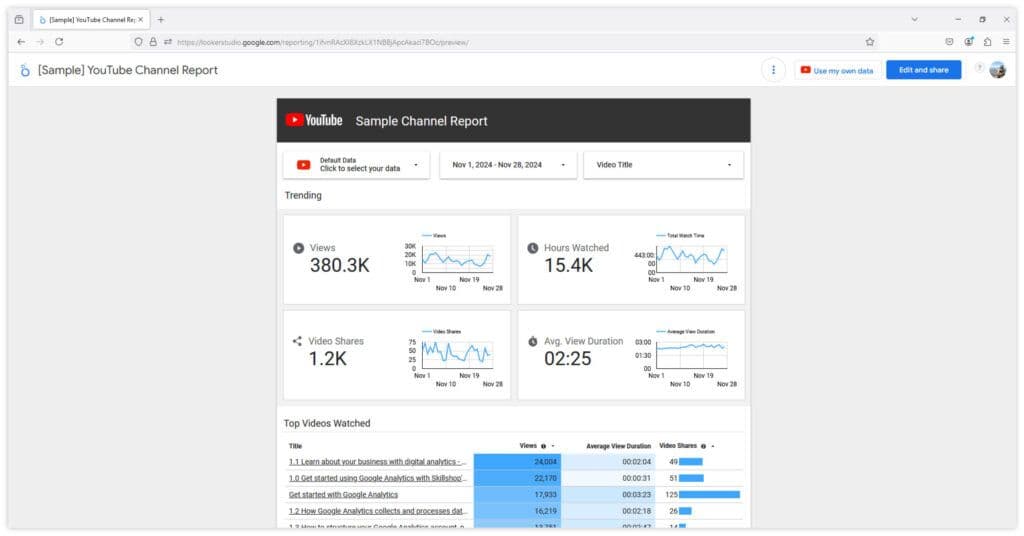Image resolution: width=1024 pixels, height=536 pixels.
Task: Click the Top Videos Watched heading
Action: coord(327,423)
